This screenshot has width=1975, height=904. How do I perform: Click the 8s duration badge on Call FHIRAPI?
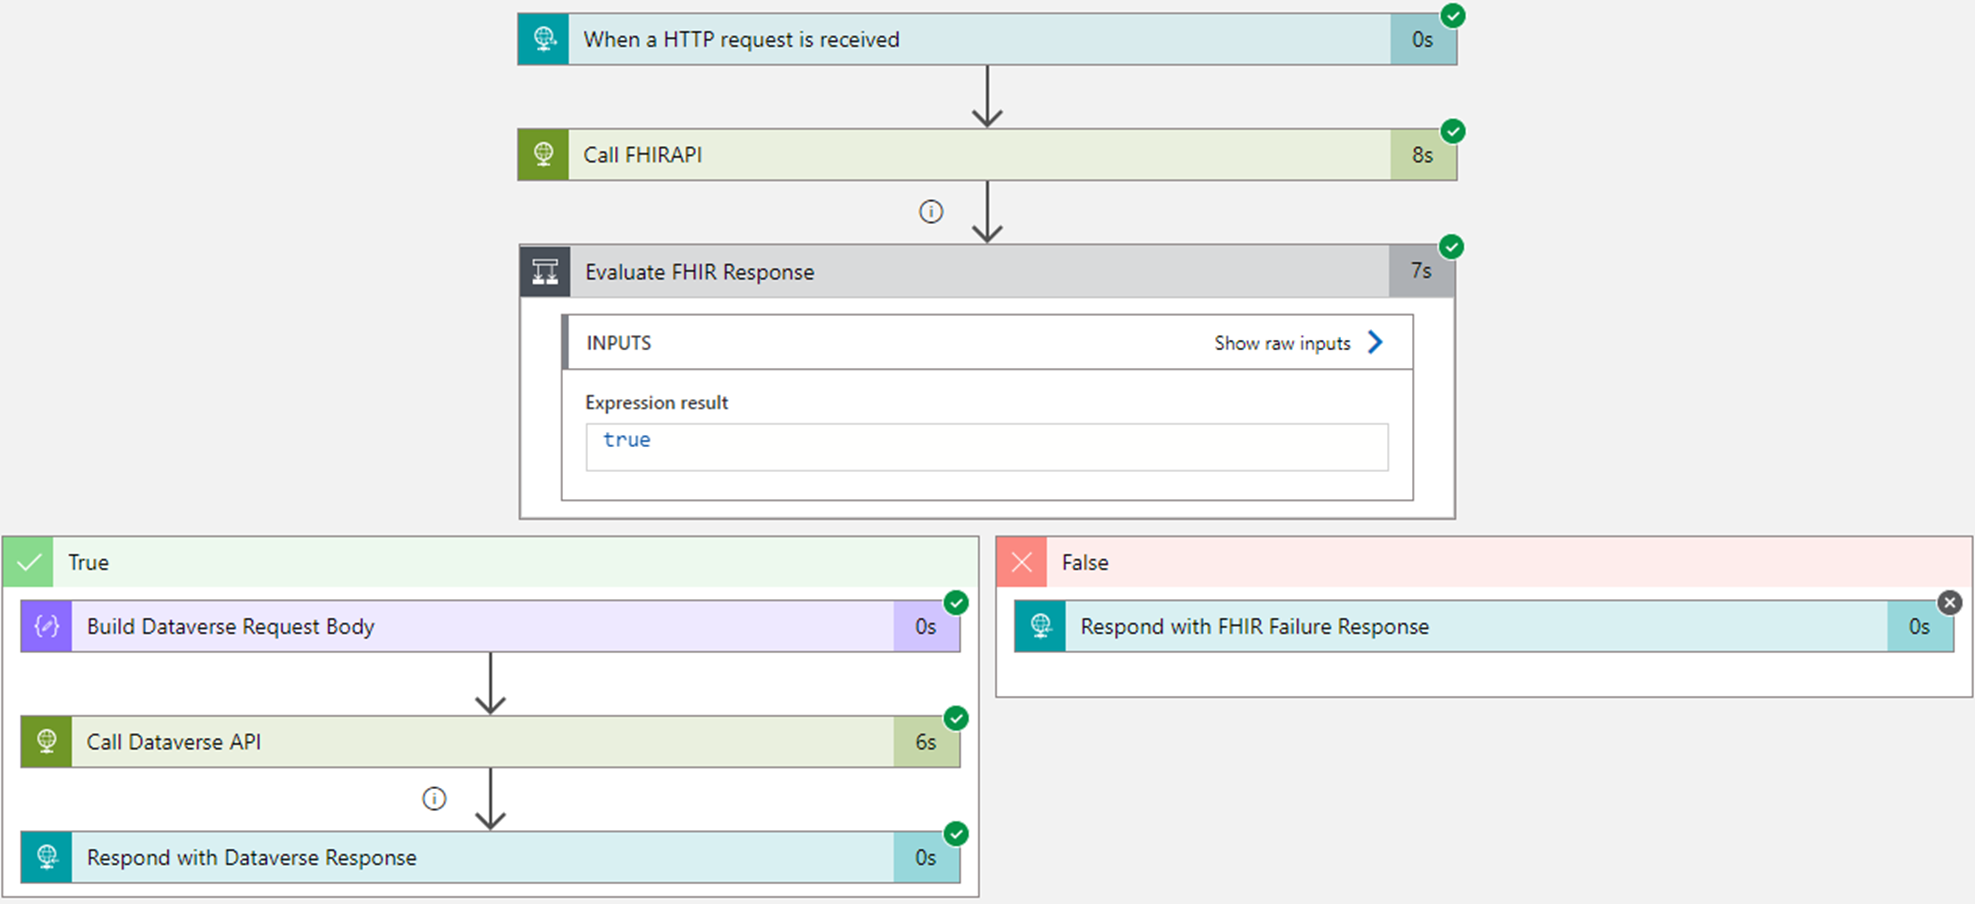pos(1422,155)
